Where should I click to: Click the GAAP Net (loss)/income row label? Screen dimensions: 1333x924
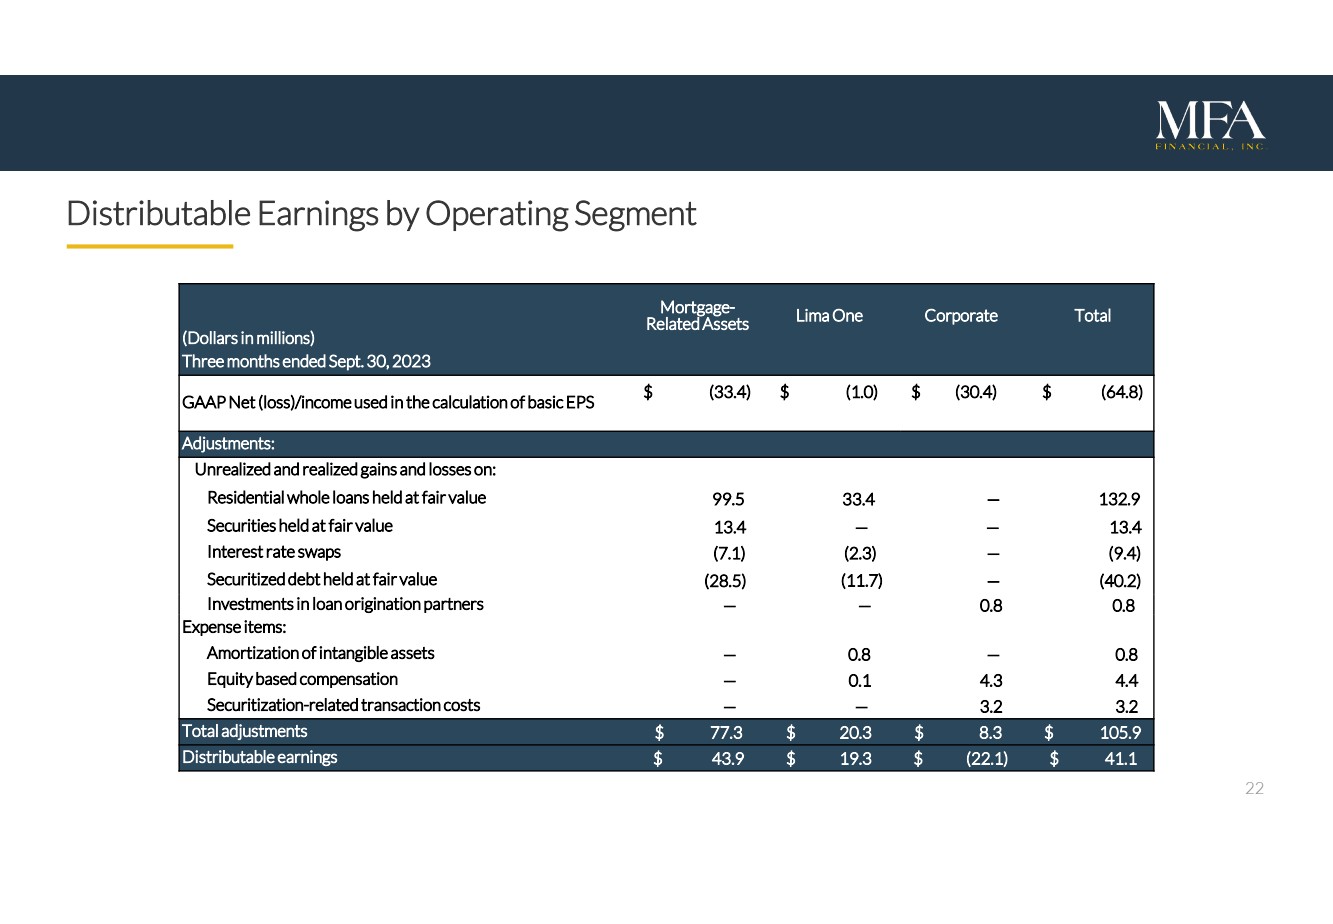(x=388, y=402)
